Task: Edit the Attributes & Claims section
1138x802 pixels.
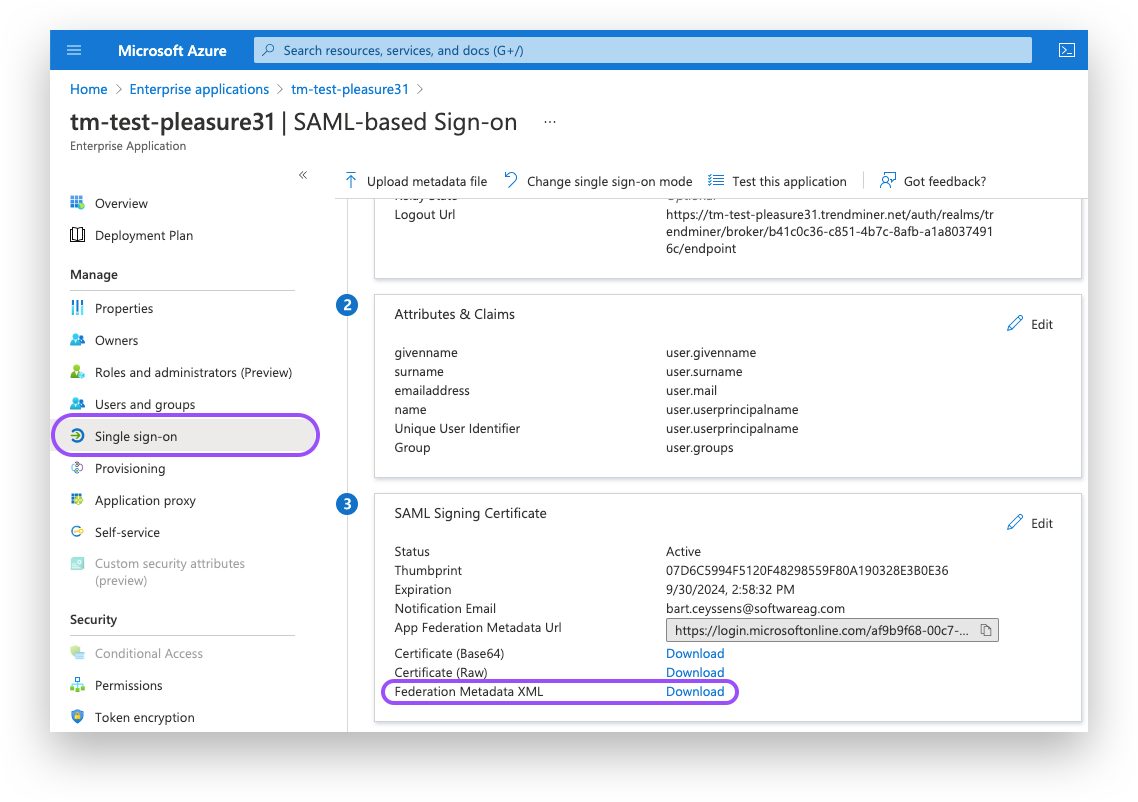Action: [1030, 324]
